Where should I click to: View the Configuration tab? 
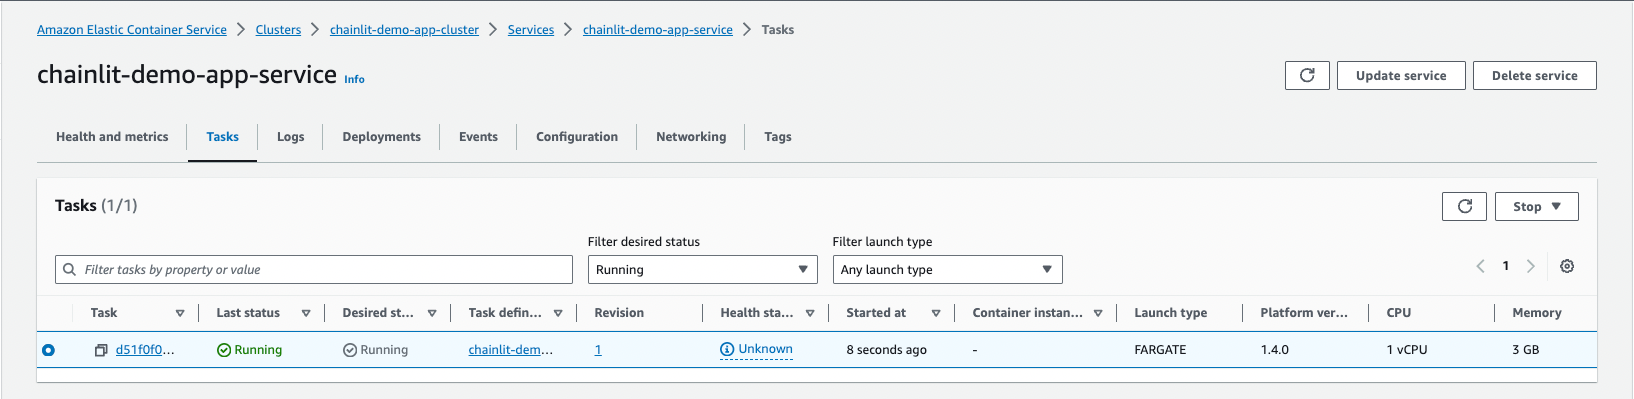577,137
